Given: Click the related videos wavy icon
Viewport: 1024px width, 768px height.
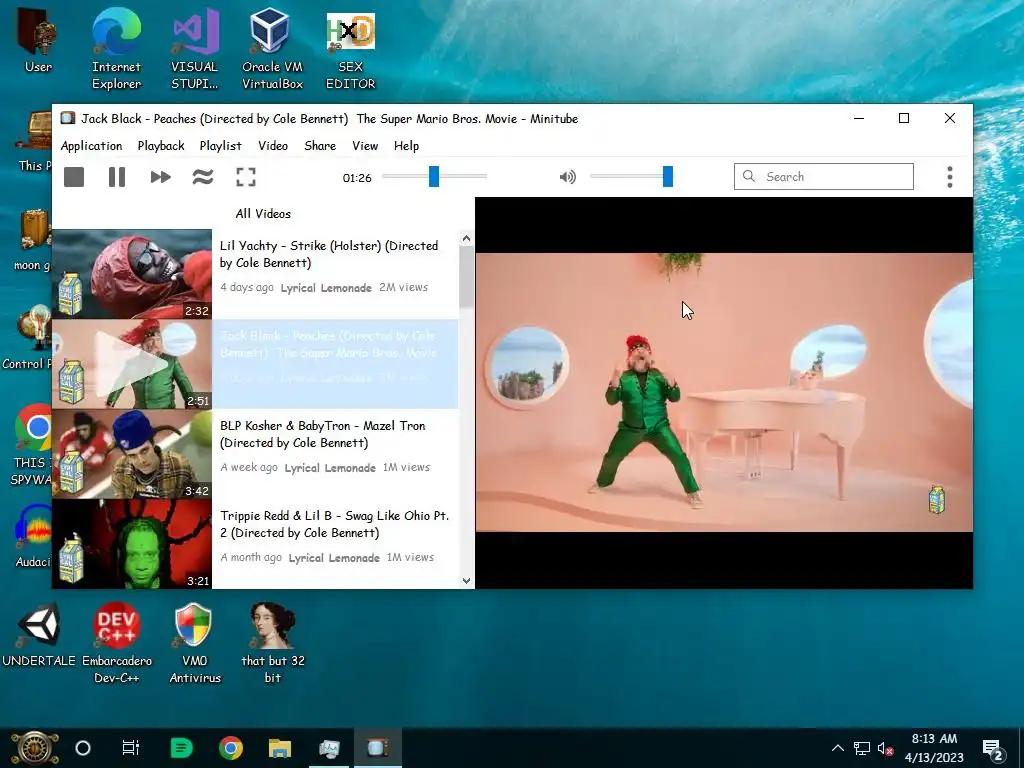Looking at the screenshot, I should pyautogui.click(x=203, y=177).
